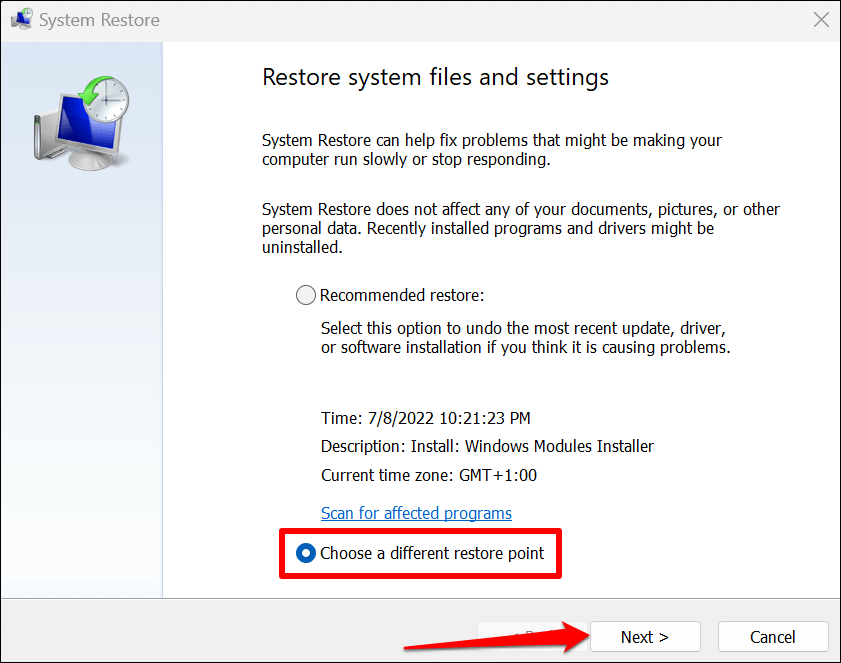Image resolution: width=841 pixels, height=663 pixels.
Task: Click the text about recently installed programs being uninstalled
Action: point(520,228)
